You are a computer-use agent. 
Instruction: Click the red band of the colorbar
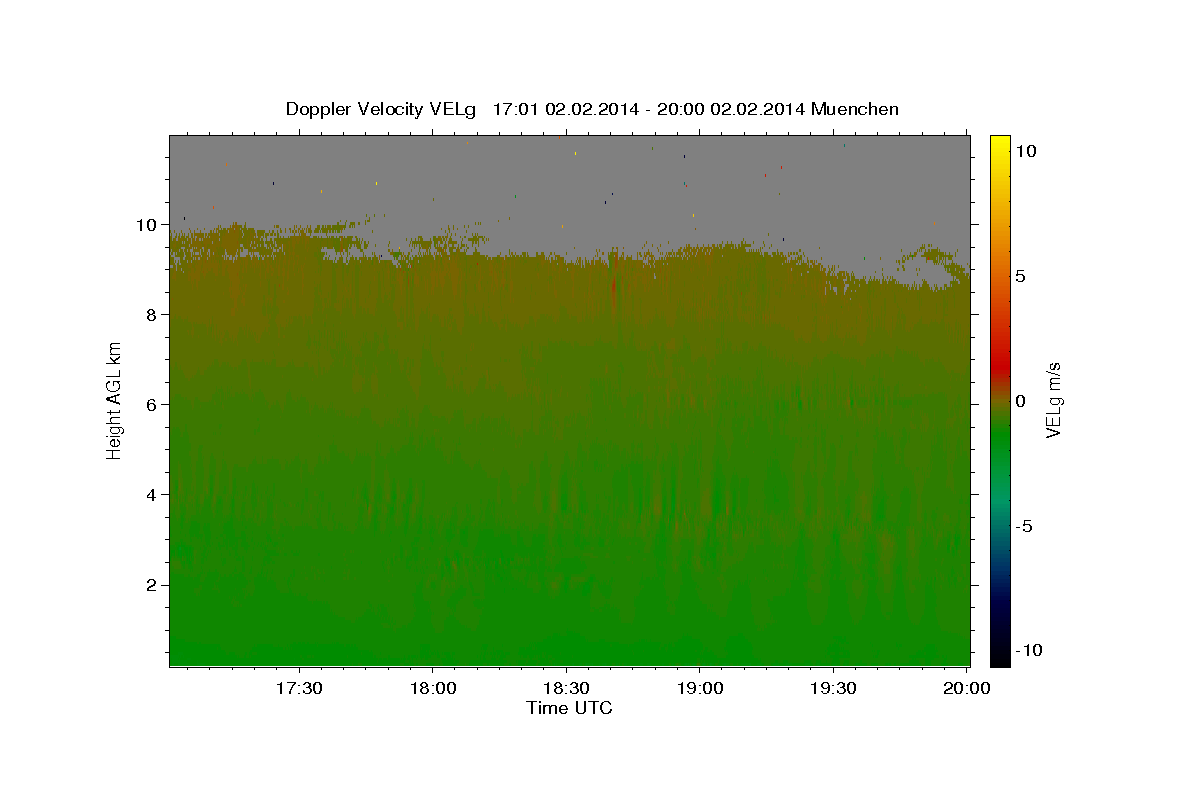click(x=1000, y=366)
